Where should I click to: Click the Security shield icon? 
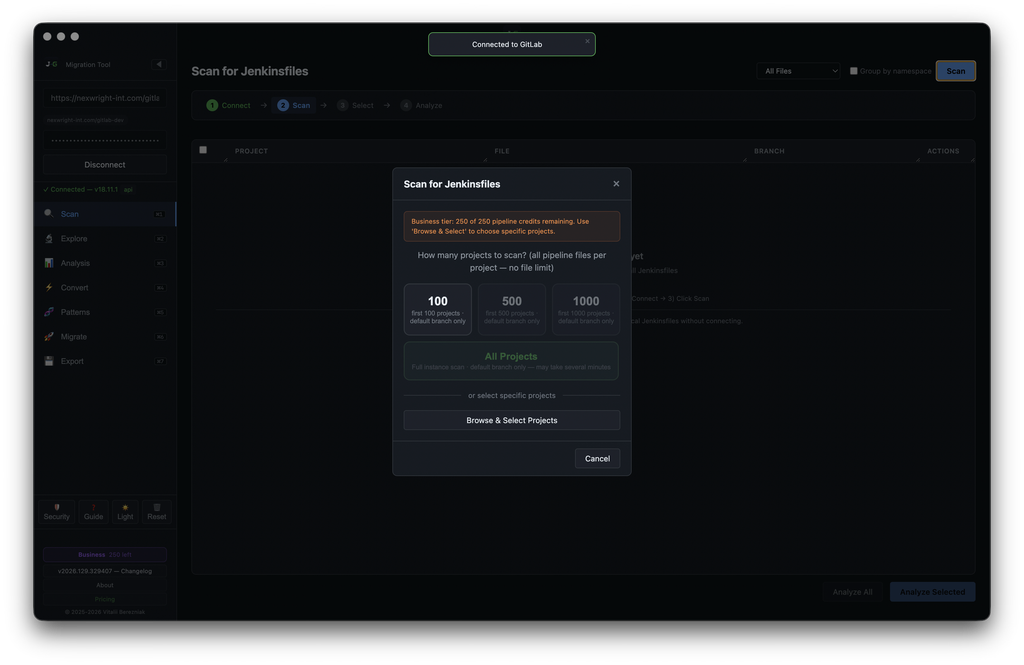(x=57, y=511)
